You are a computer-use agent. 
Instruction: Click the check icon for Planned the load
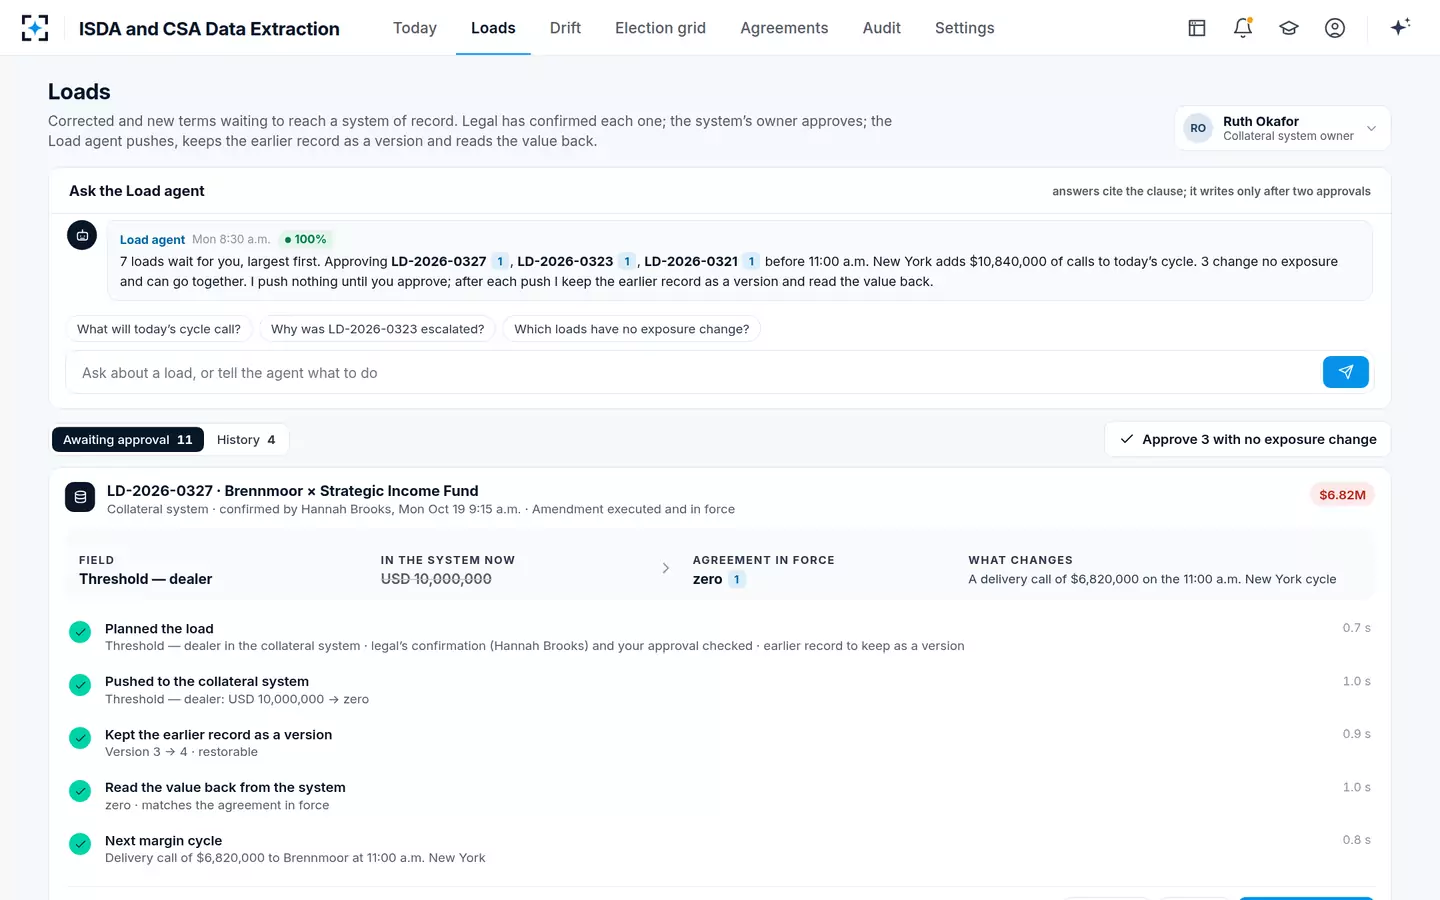coord(80,632)
